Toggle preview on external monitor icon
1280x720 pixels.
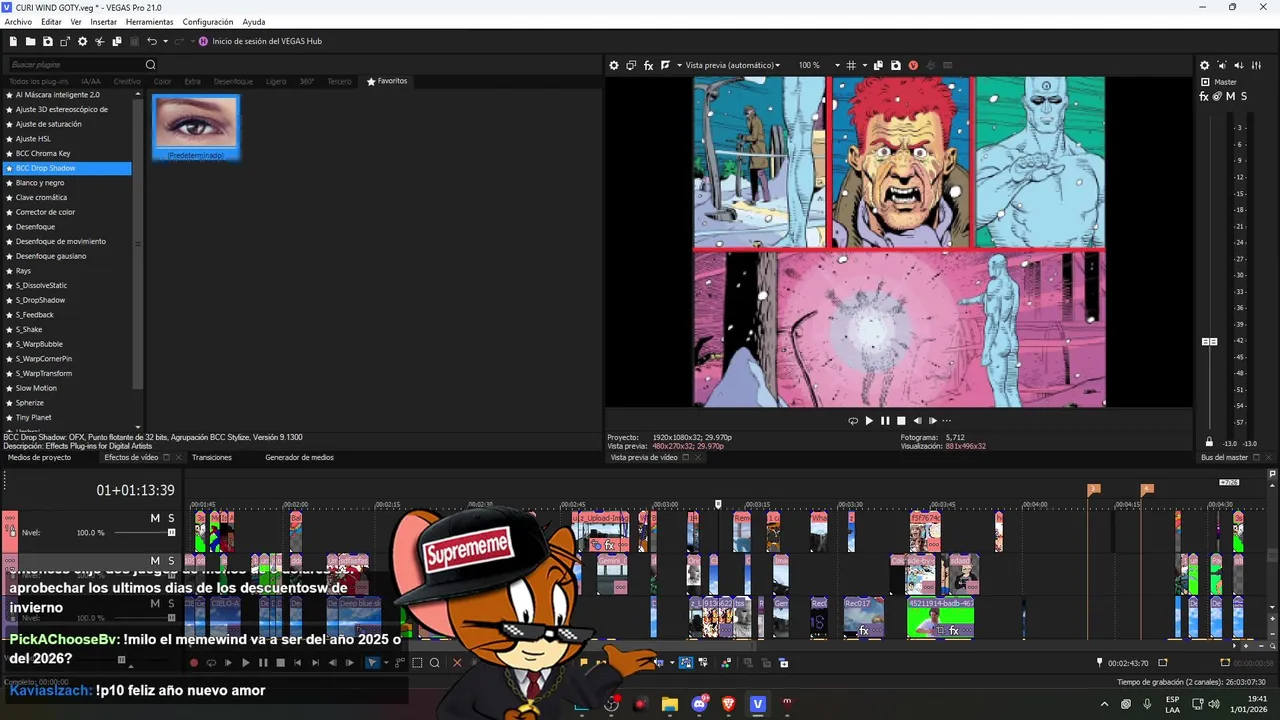point(631,65)
